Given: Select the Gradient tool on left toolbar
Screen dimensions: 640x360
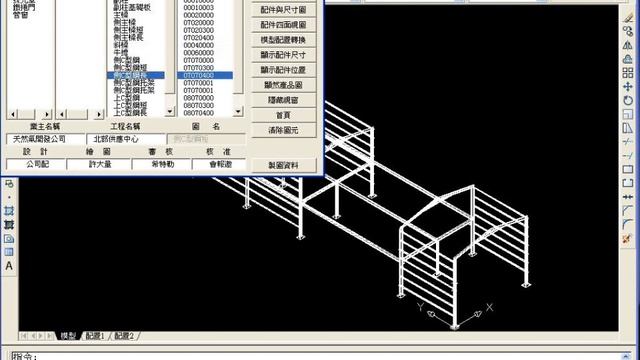Looking at the screenshot, I should [9, 225].
